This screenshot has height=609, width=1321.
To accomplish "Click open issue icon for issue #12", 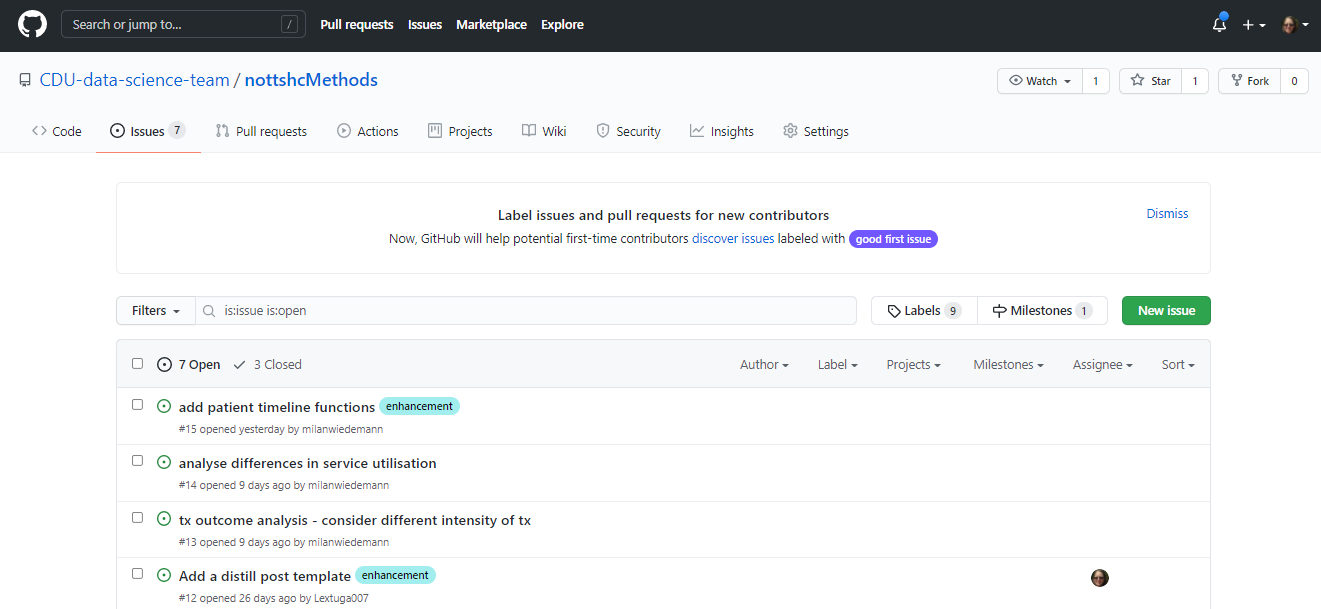I will pyautogui.click(x=164, y=575).
